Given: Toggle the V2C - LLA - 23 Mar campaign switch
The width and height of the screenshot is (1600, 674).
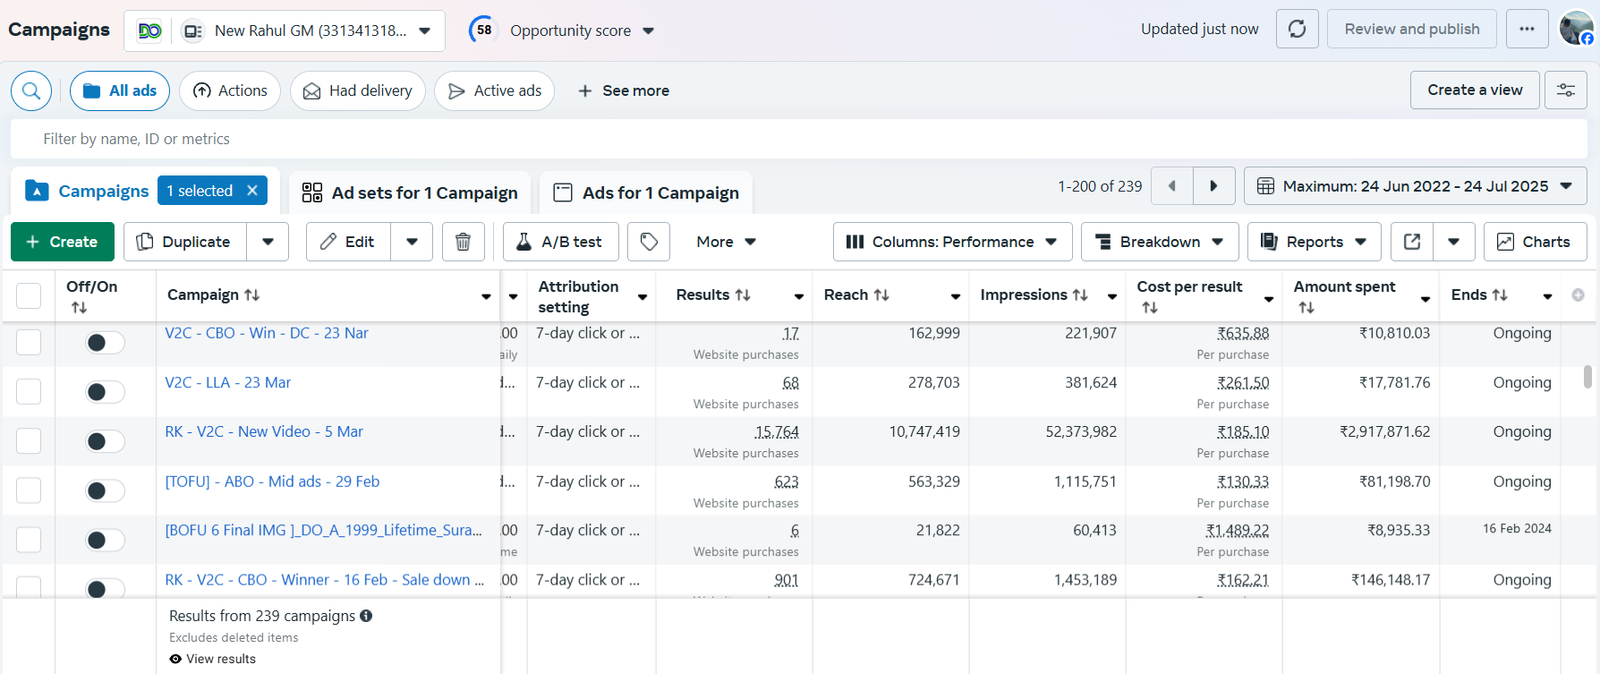Looking at the screenshot, I should (x=105, y=392).
